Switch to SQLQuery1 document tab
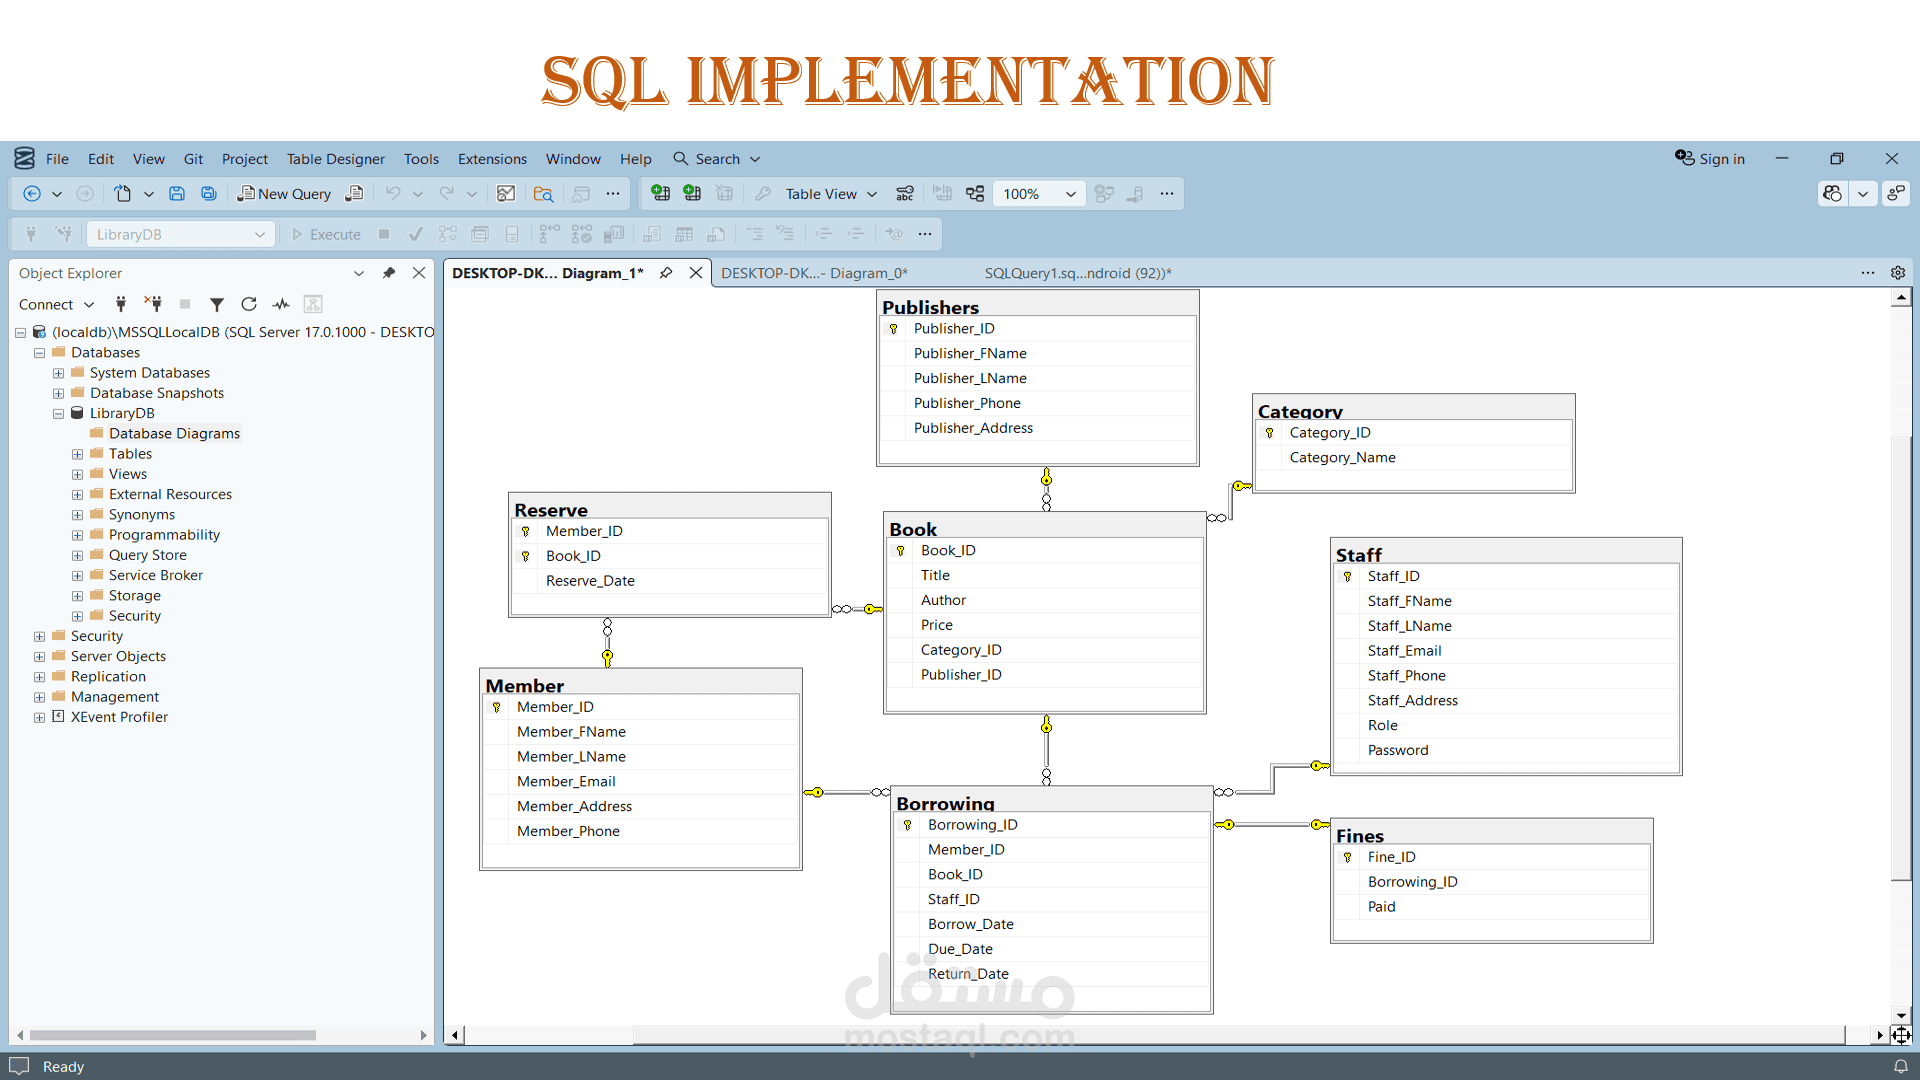 tap(1077, 273)
